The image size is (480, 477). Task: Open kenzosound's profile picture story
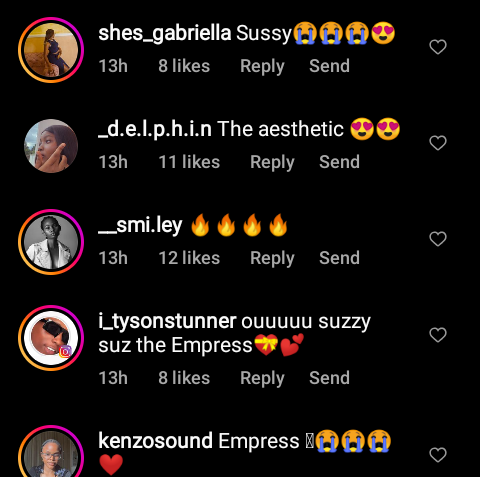(51, 454)
